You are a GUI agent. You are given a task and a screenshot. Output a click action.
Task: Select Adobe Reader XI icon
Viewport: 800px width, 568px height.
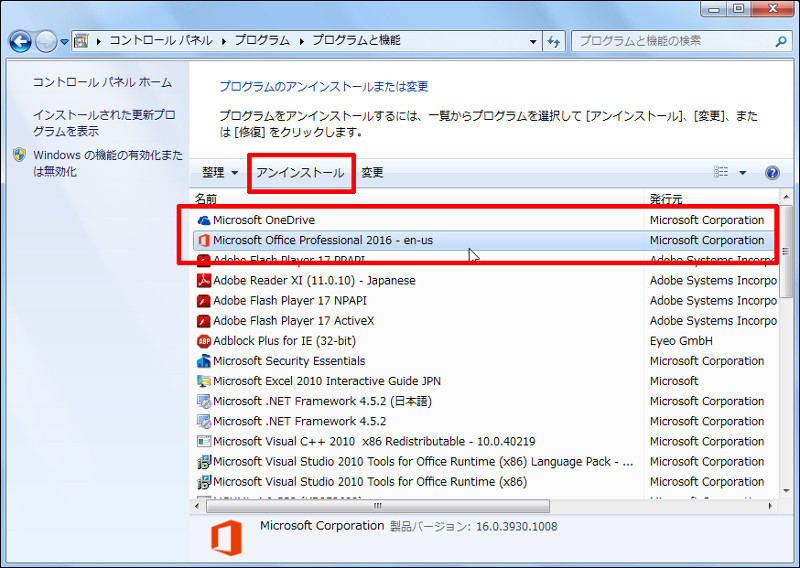(204, 280)
